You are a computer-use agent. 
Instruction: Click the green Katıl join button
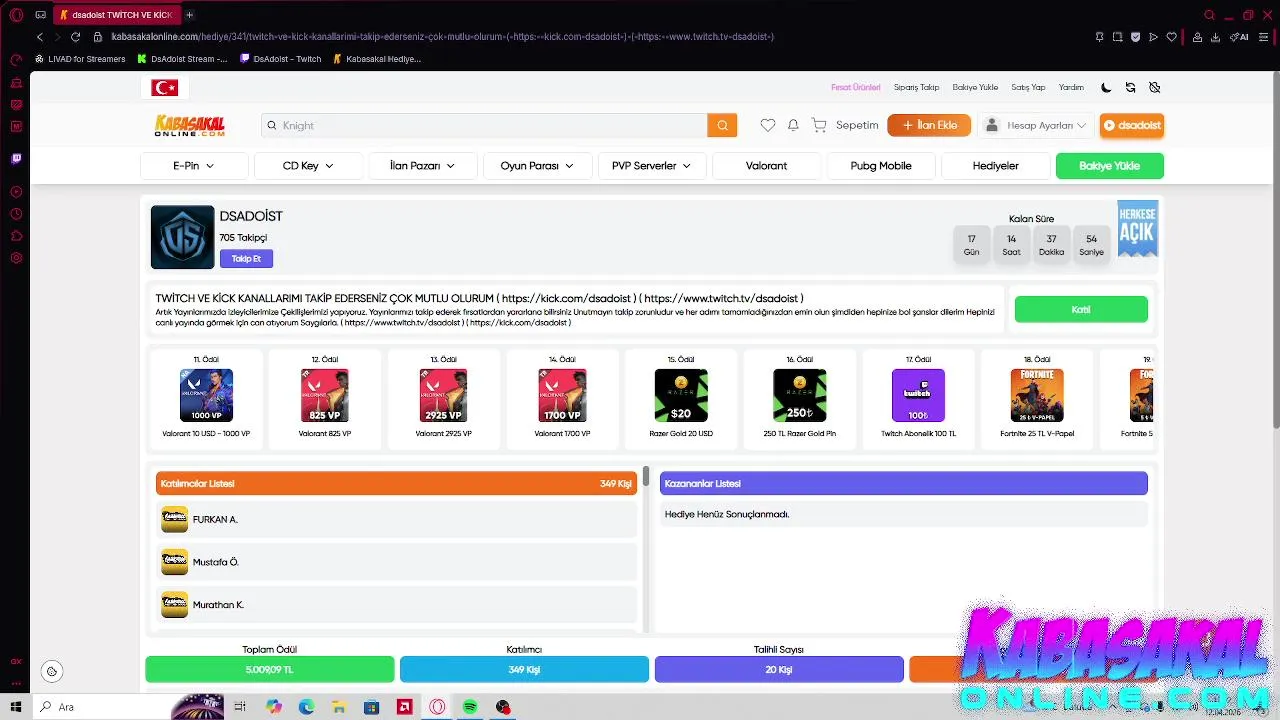coord(1081,309)
